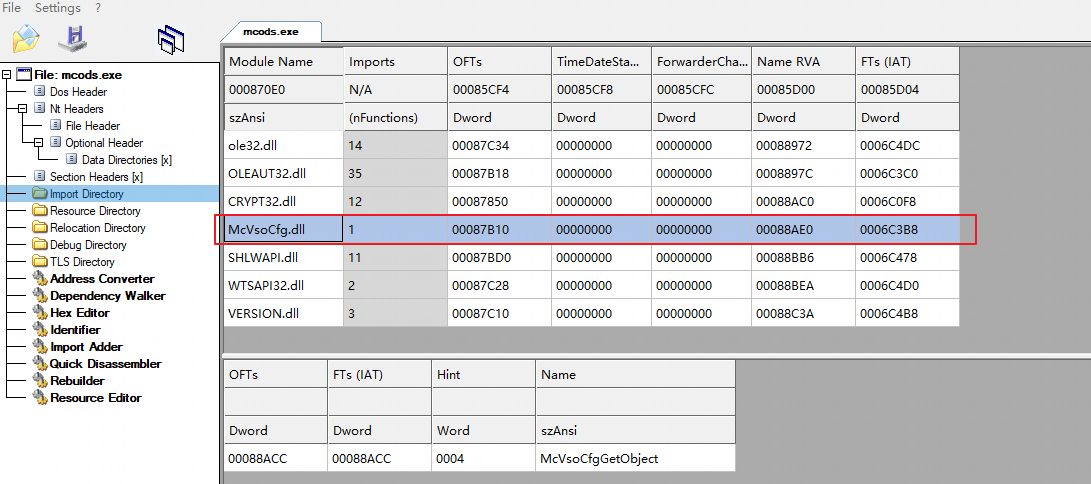This screenshot has width=1091, height=484.
Task: Select the VERSION.dll module row
Action: pos(591,313)
